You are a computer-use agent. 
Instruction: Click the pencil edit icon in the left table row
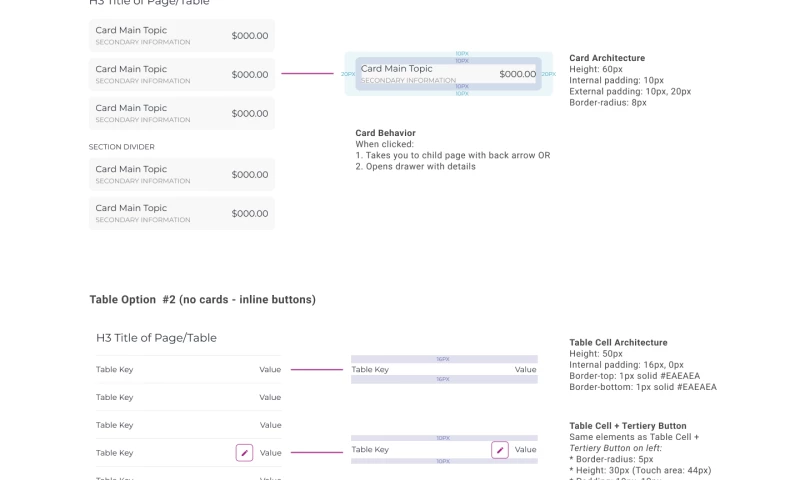point(244,453)
